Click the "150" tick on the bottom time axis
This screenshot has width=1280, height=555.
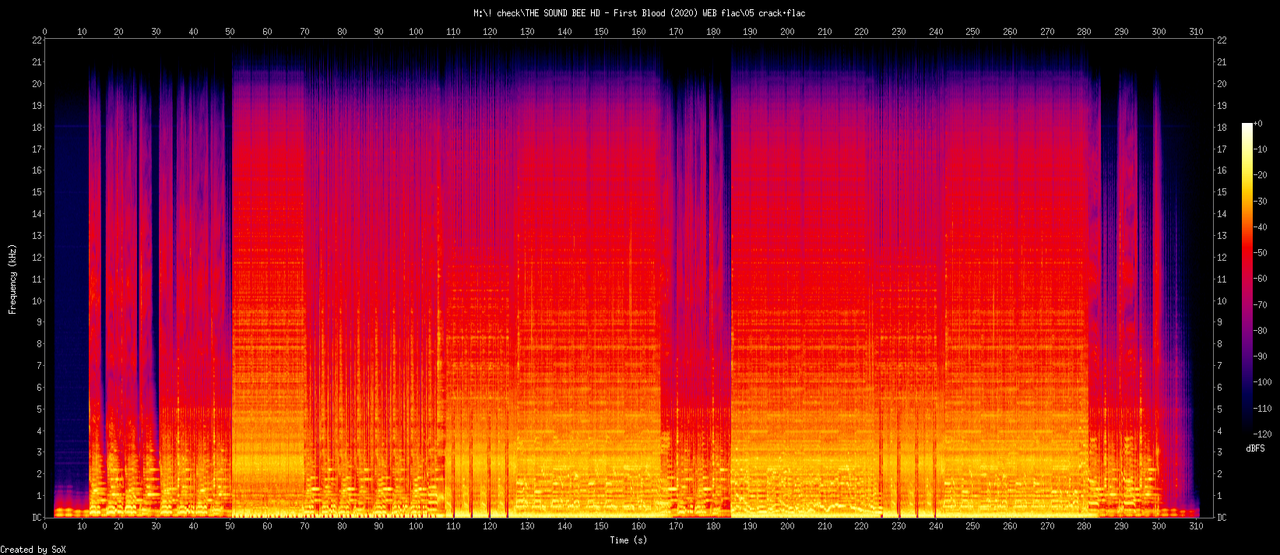tap(601, 526)
